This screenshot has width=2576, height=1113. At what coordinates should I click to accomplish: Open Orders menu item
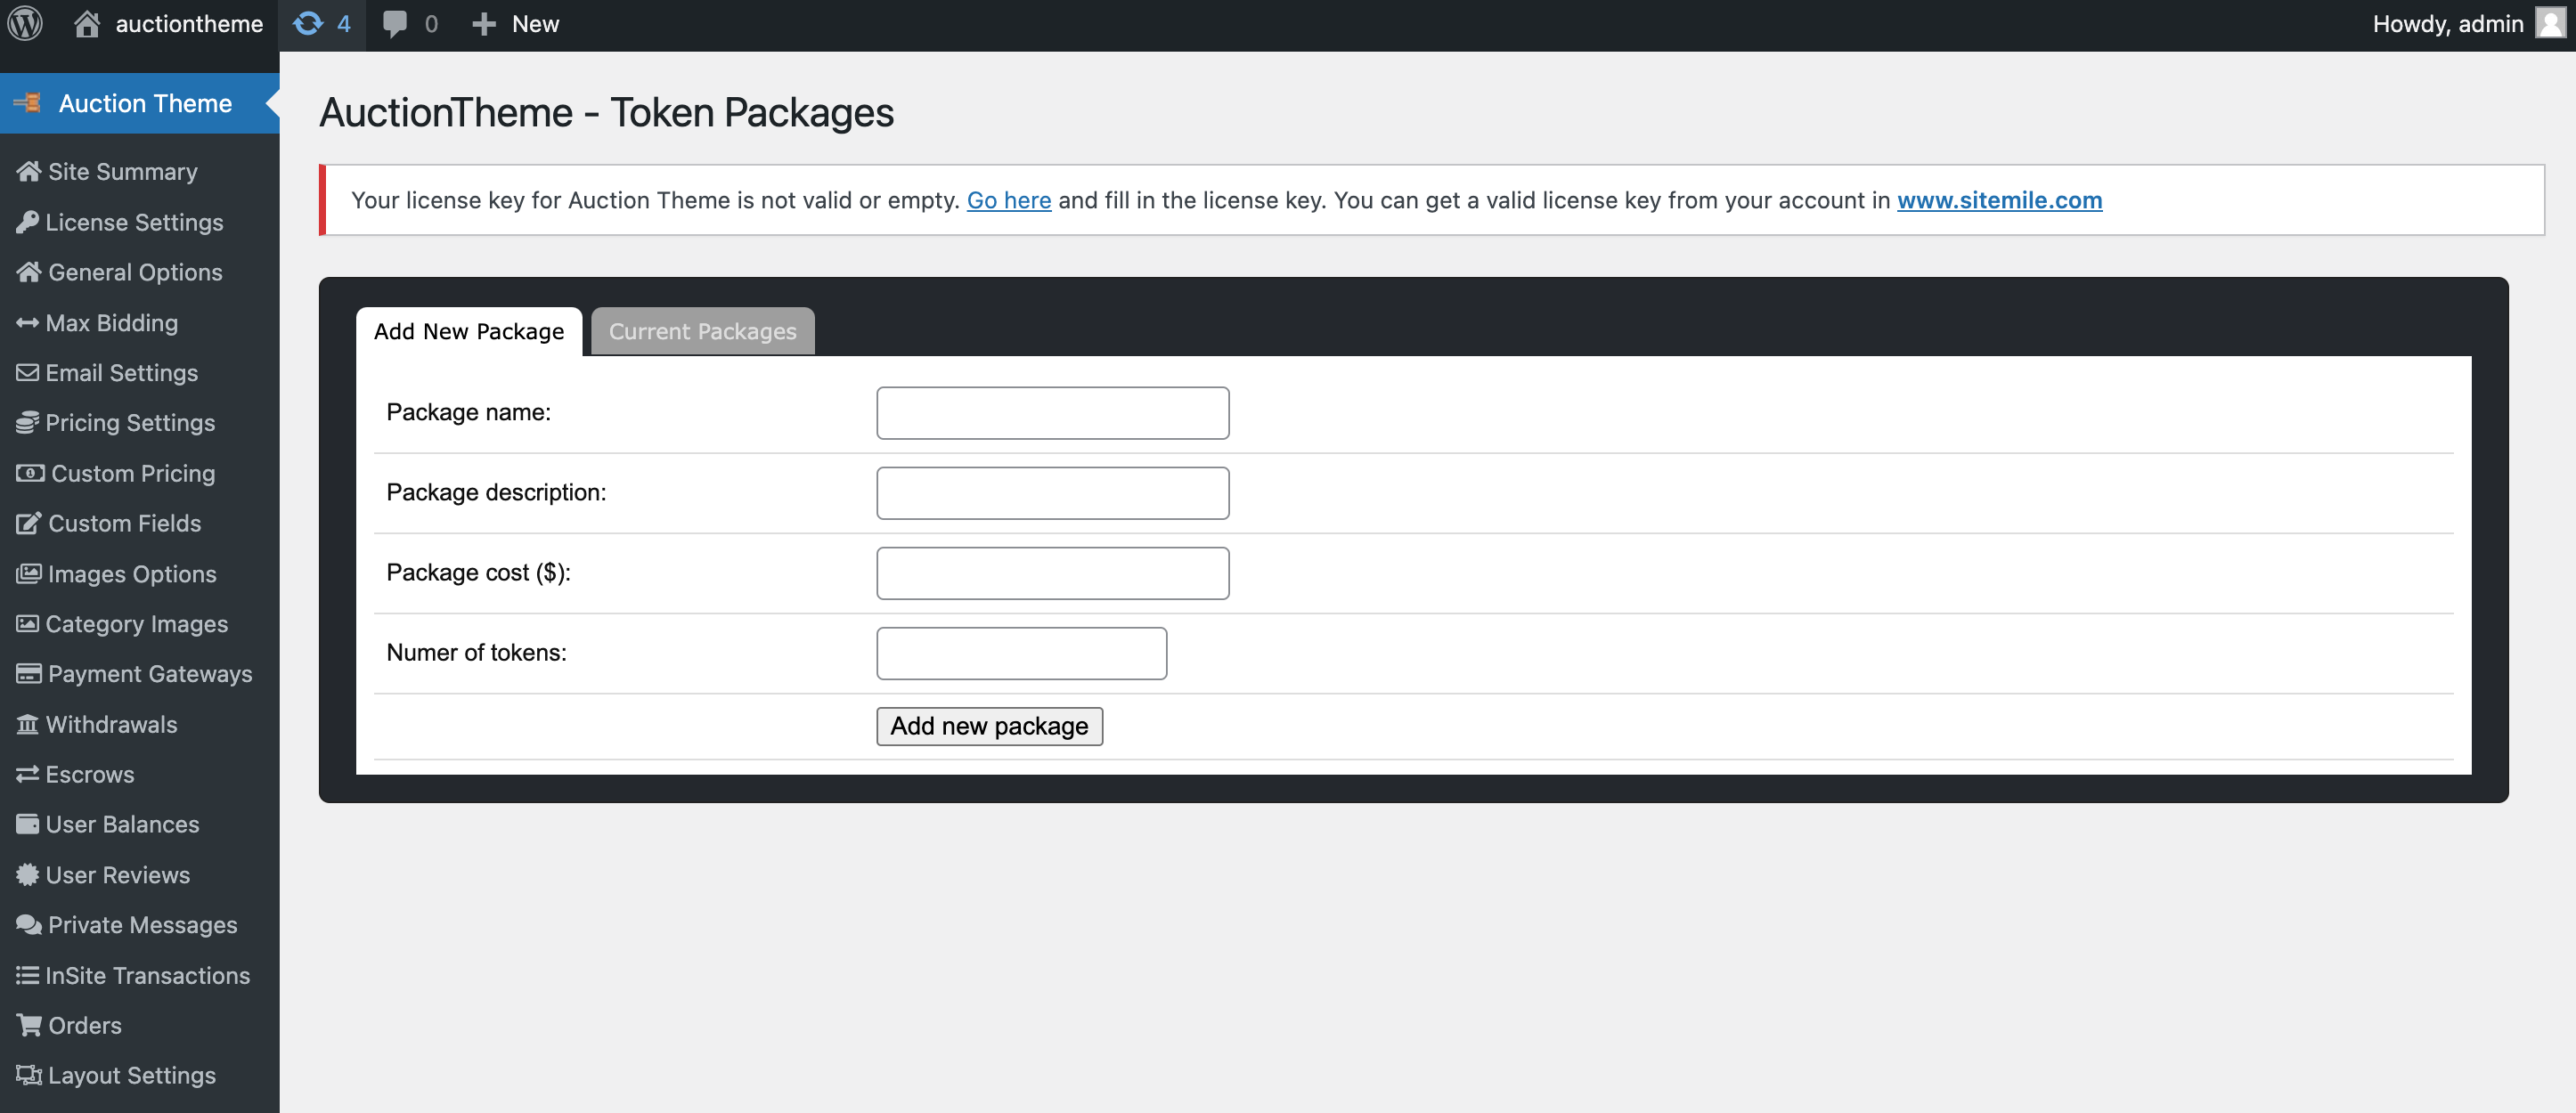(85, 1025)
